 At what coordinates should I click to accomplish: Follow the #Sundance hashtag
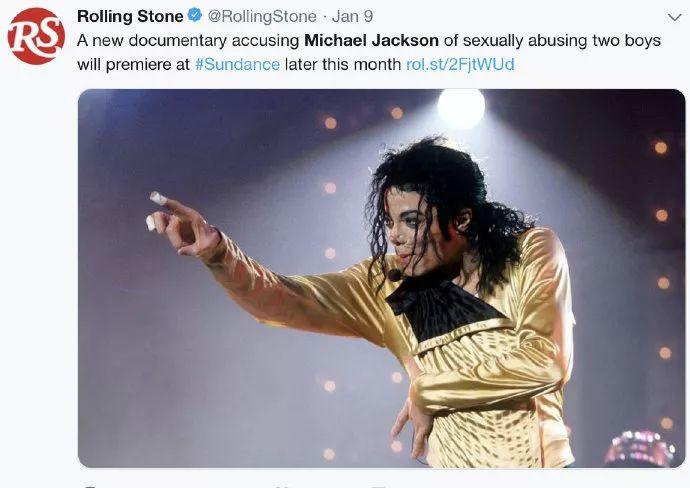pos(237,64)
